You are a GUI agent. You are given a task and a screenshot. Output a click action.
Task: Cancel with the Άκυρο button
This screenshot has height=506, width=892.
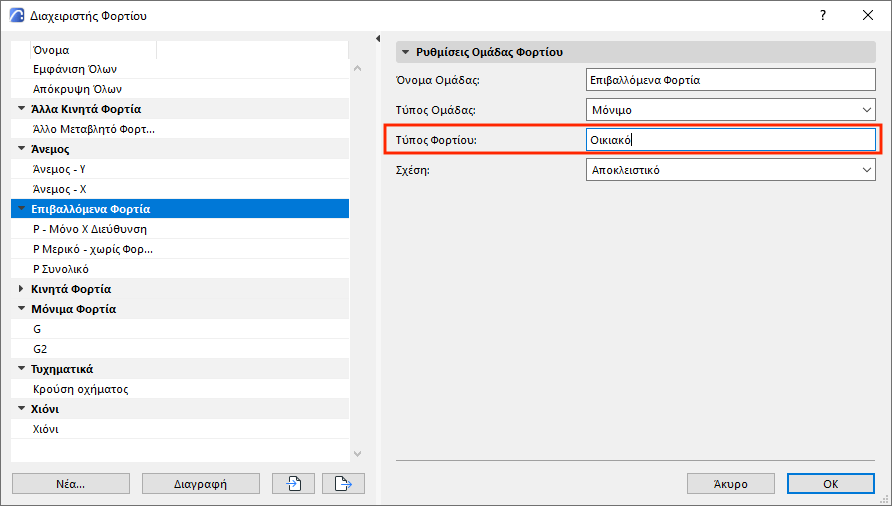[x=730, y=484]
